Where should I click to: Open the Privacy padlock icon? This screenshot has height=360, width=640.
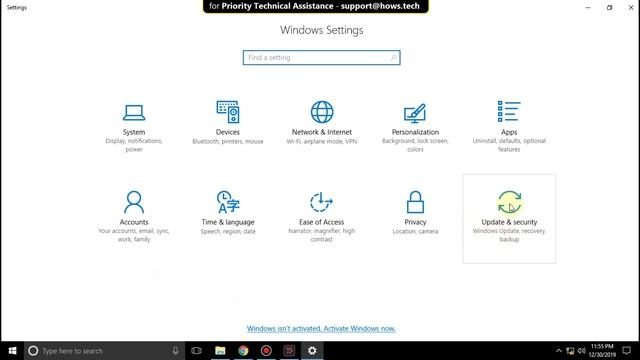tap(415, 202)
